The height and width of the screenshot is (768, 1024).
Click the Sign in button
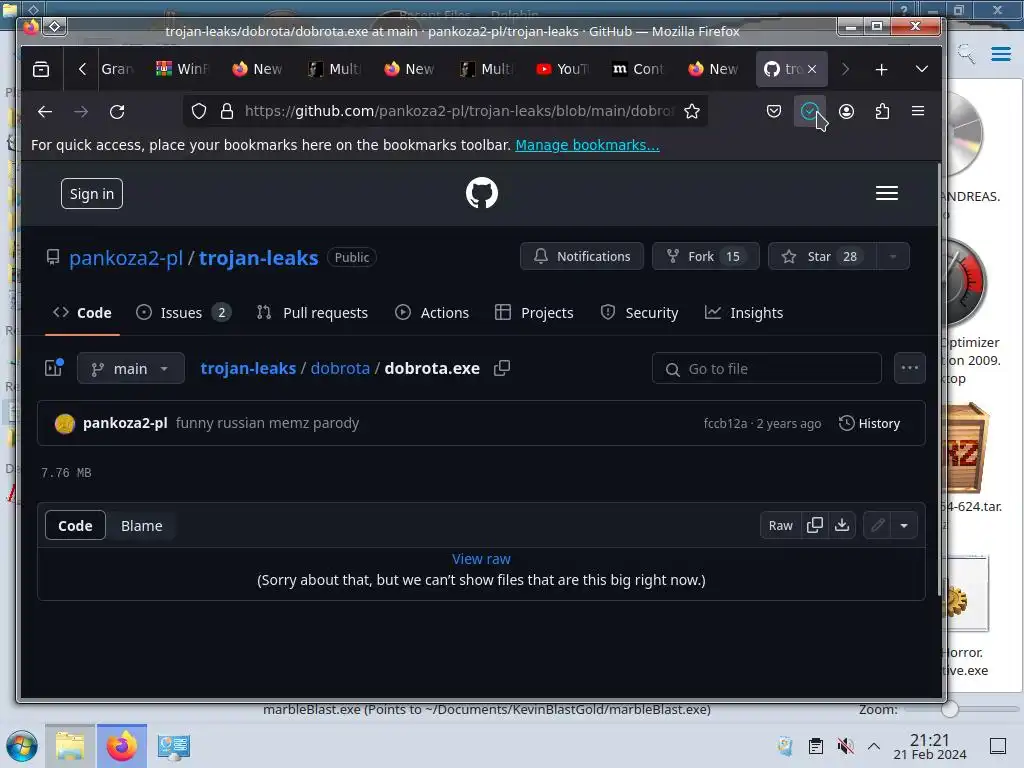(92, 194)
